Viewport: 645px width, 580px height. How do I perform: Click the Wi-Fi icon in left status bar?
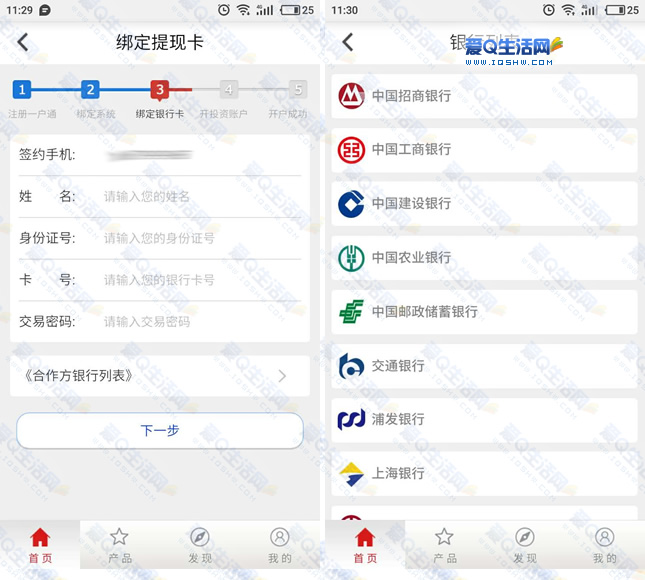tap(244, 10)
